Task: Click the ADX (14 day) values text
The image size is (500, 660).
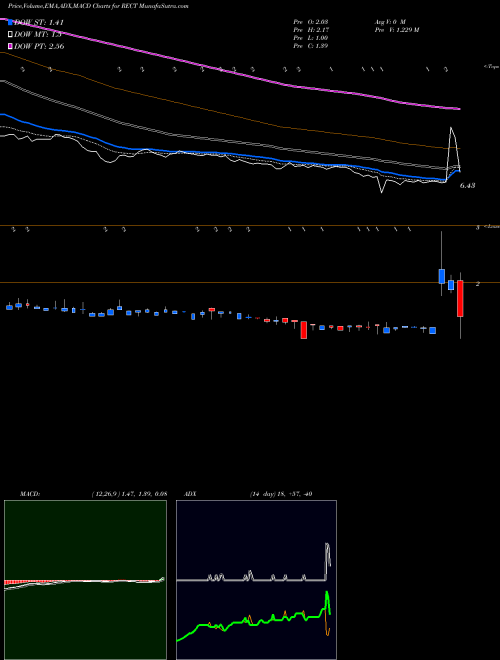Action: pos(280,494)
